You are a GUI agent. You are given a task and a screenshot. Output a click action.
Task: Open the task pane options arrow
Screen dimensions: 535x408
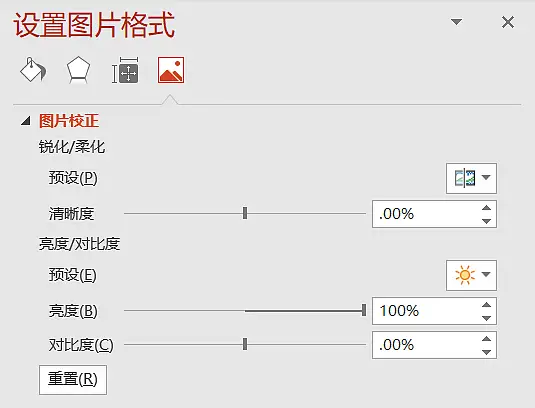(x=456, y=22)
